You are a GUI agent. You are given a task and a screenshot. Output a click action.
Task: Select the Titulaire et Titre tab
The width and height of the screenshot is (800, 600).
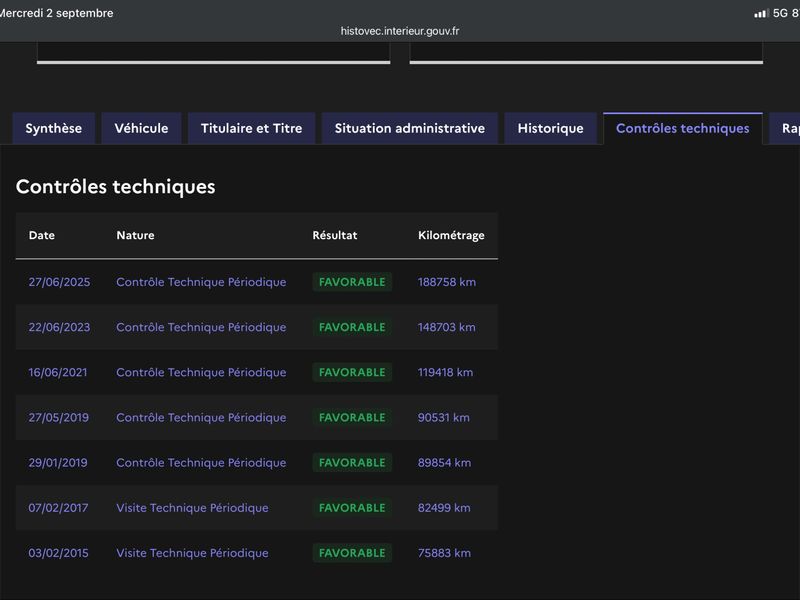click(x=252, y=128)
